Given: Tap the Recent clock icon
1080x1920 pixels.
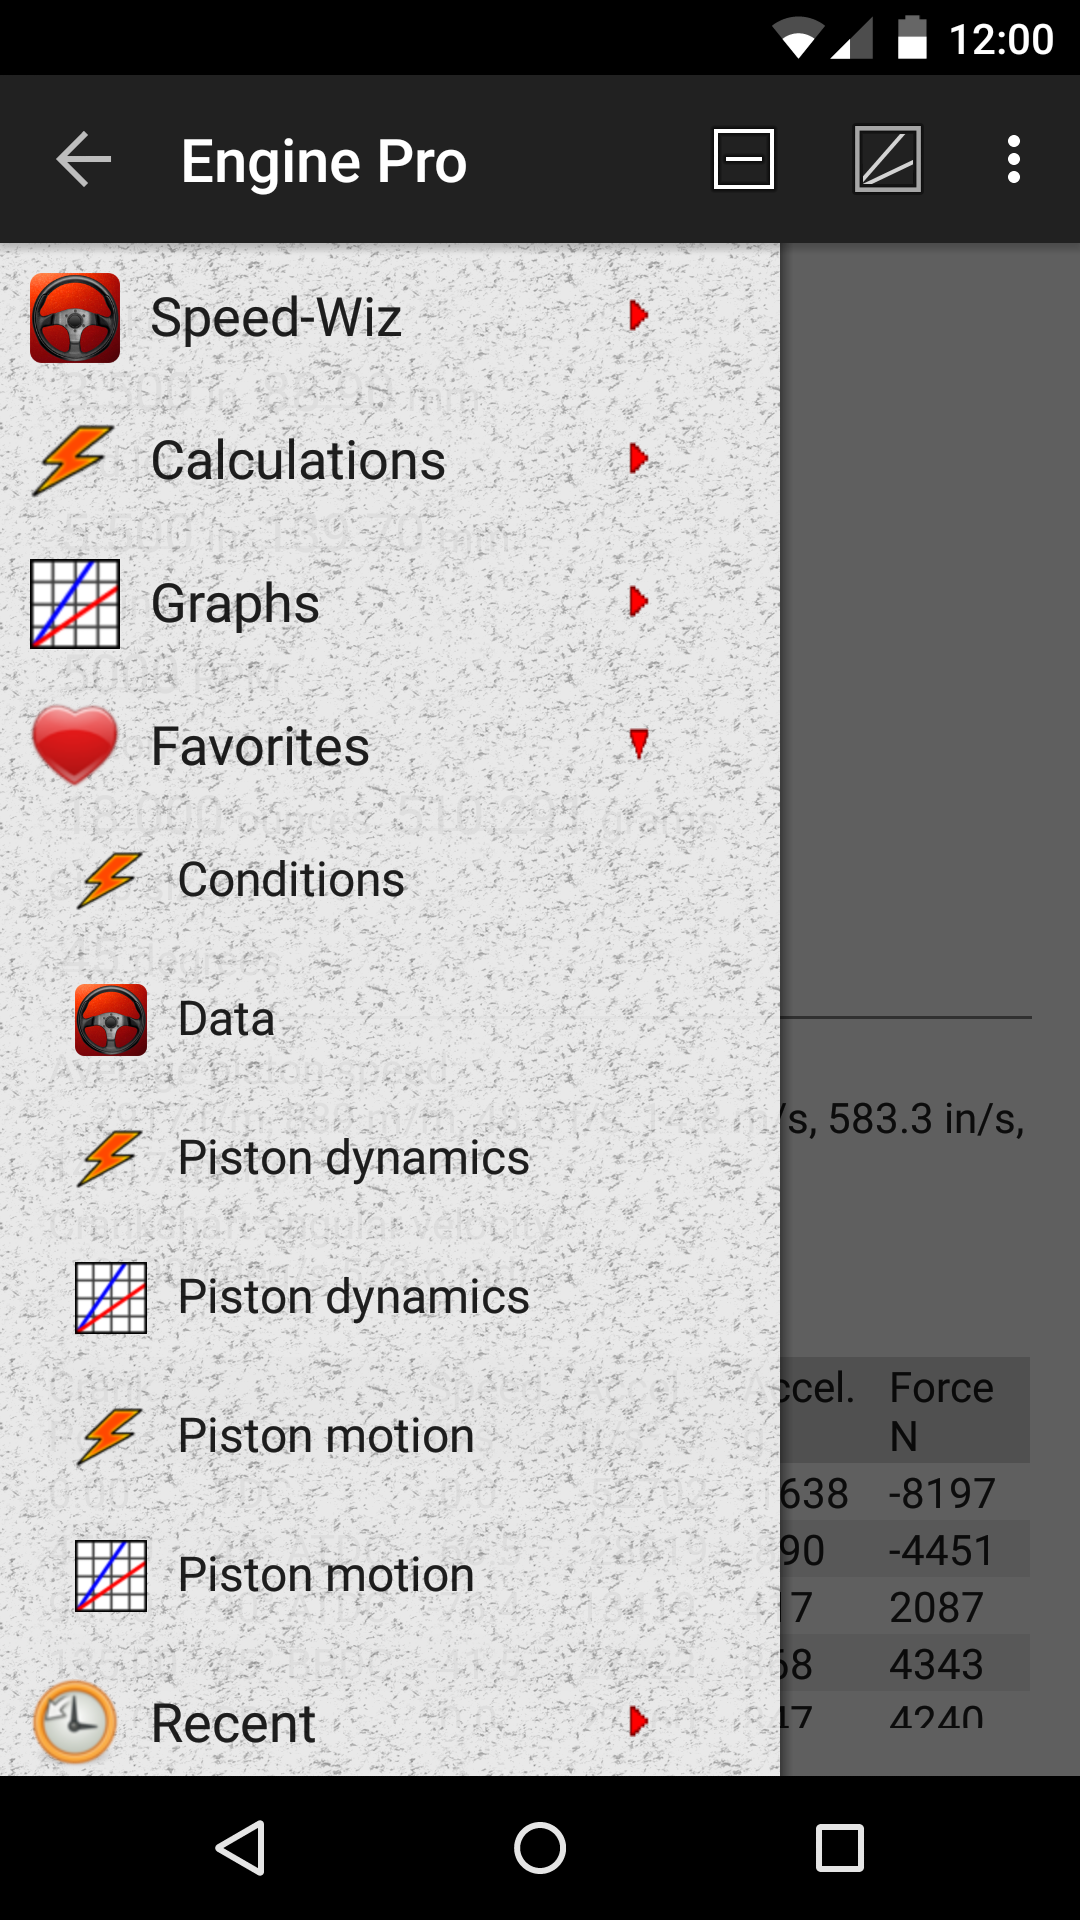Looking at the screenshot, I should tap(75, 1722).
